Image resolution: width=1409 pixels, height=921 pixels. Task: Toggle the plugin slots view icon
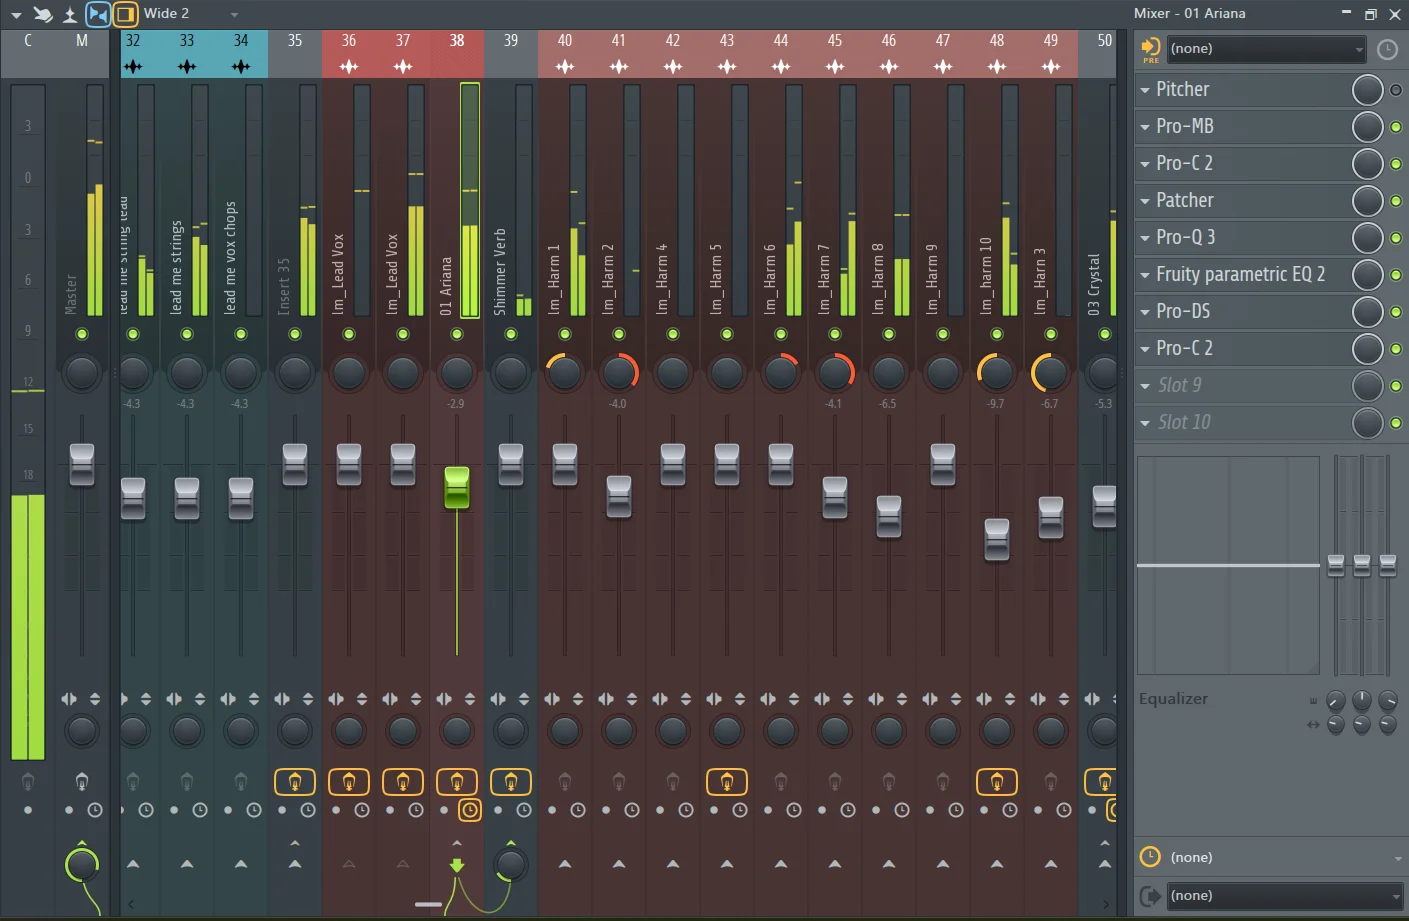[125, 14]
